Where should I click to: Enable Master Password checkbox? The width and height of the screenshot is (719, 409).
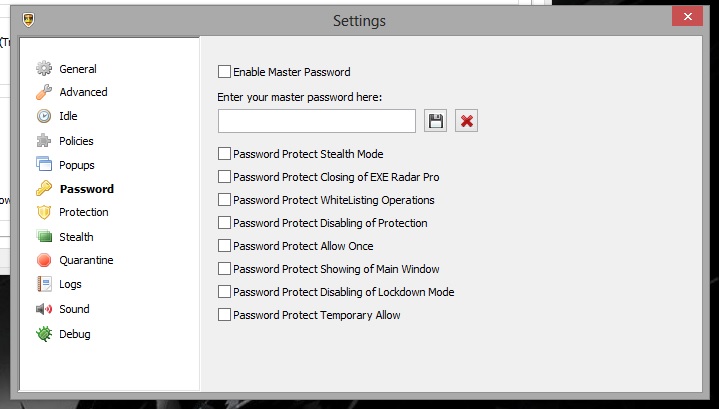(224, 72)
